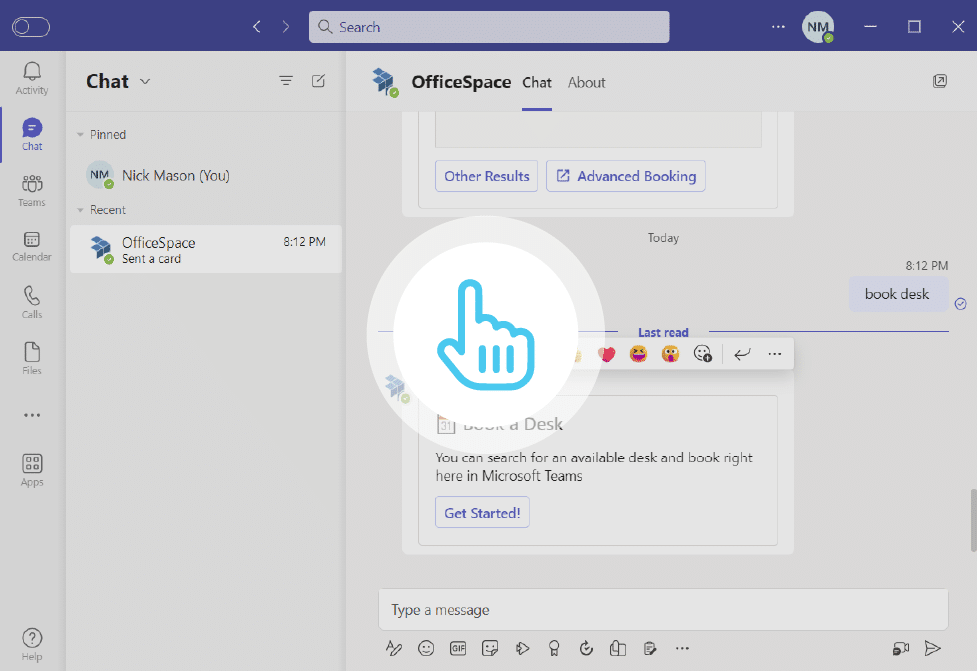
Task: Open the Emoji picker below the message box
Action: (426, 648)
